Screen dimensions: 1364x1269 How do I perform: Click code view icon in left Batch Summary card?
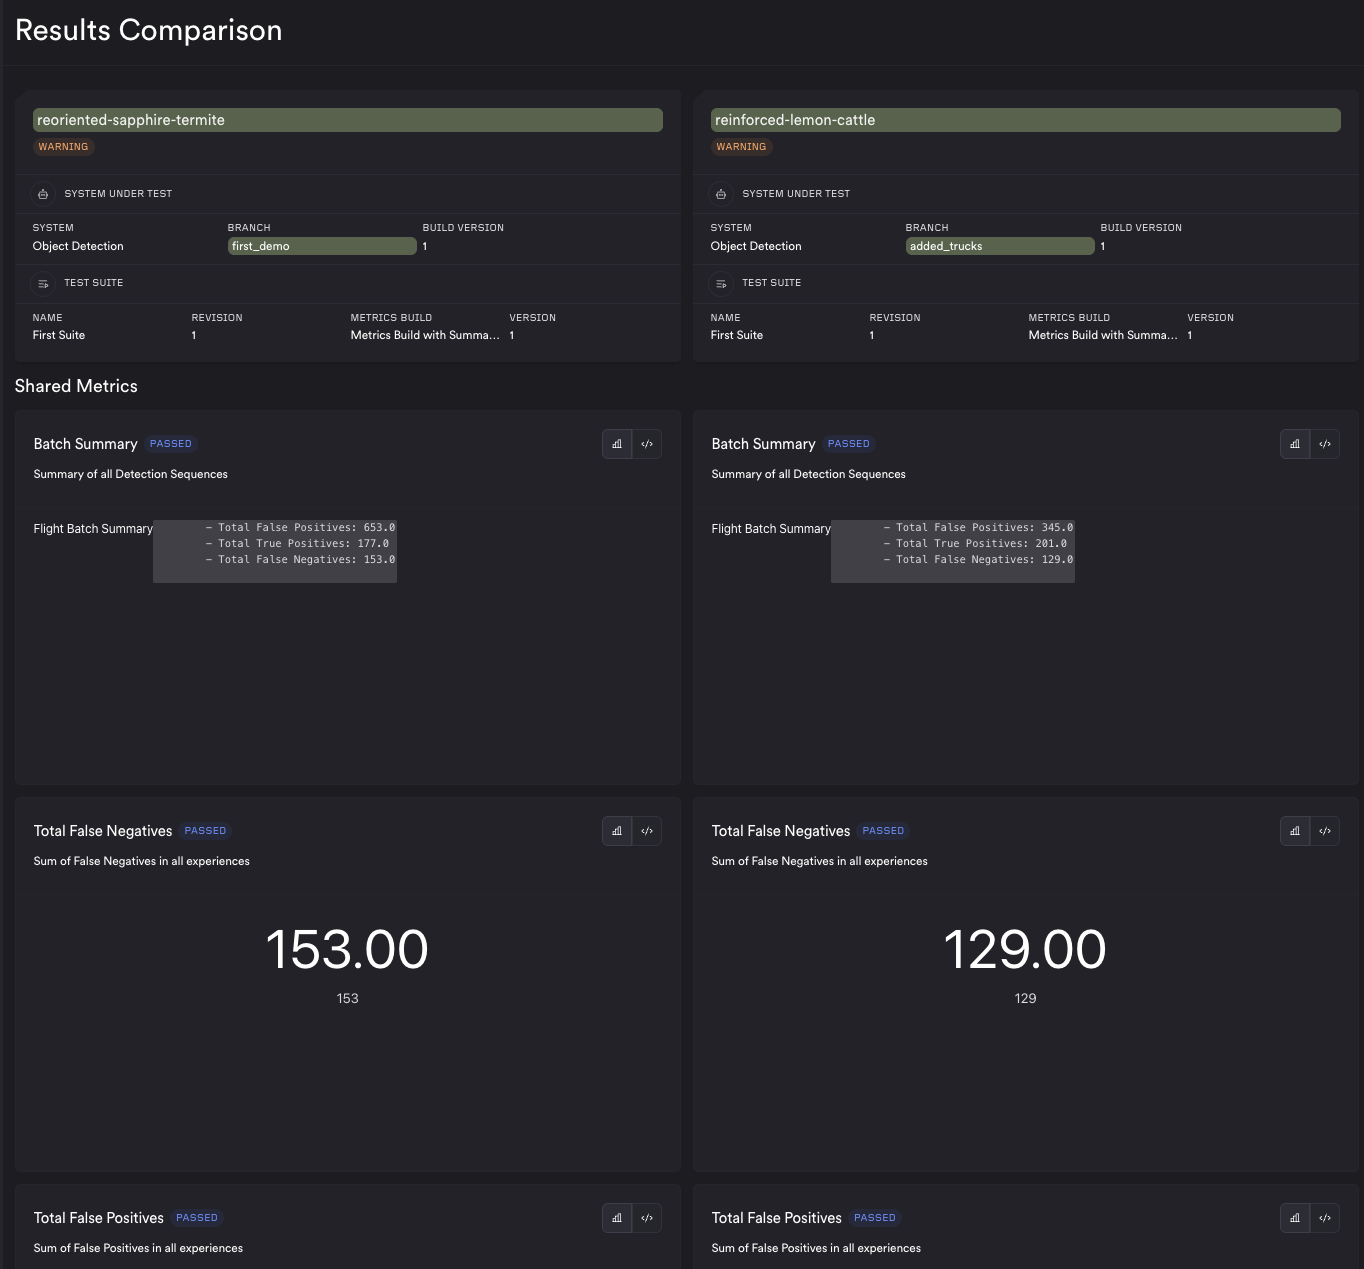[x=647, y=444]
